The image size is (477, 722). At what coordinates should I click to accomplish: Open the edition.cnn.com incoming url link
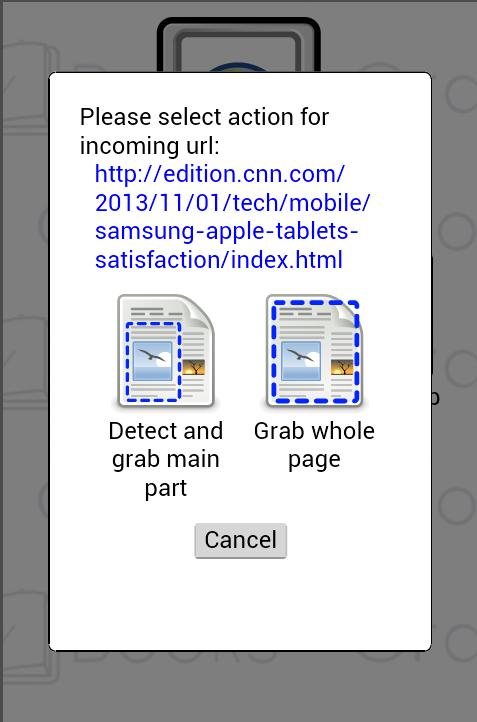pyautogui.click(x=232, y=216)
